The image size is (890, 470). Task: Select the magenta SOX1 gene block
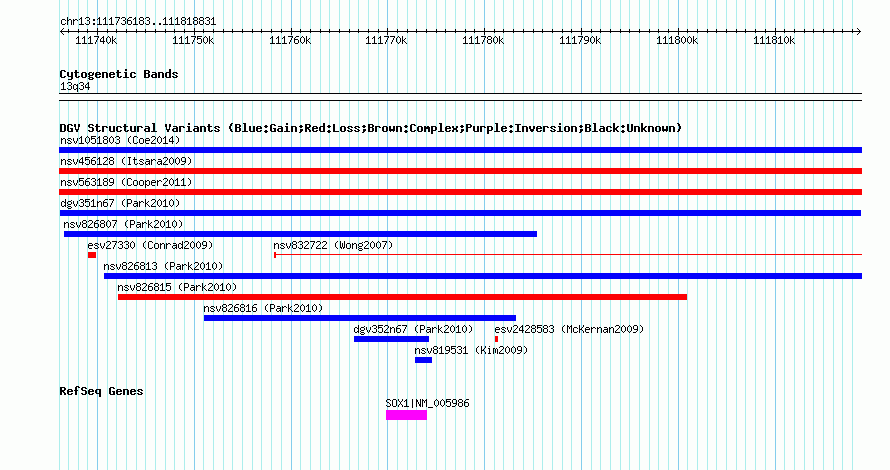point(406,415)
